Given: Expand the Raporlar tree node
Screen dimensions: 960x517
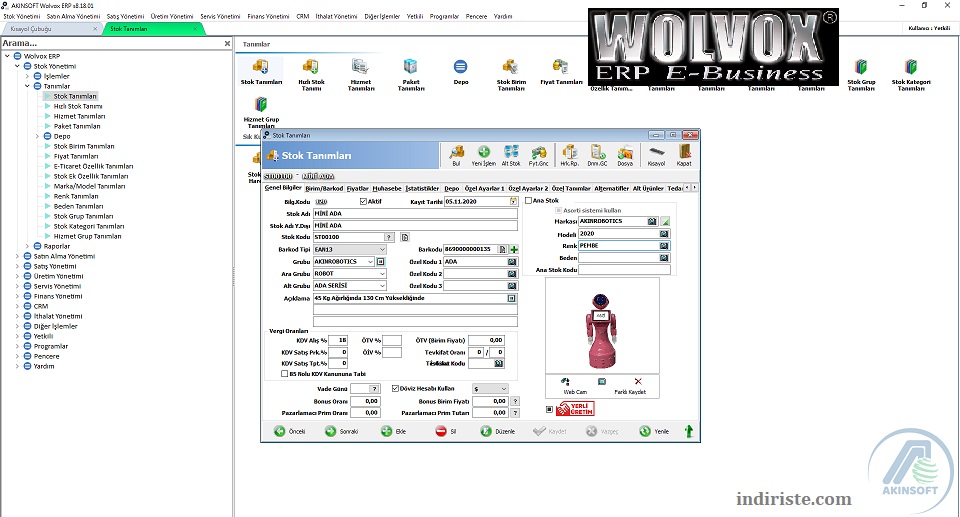Looking at the screenshot, I should 27,246.
